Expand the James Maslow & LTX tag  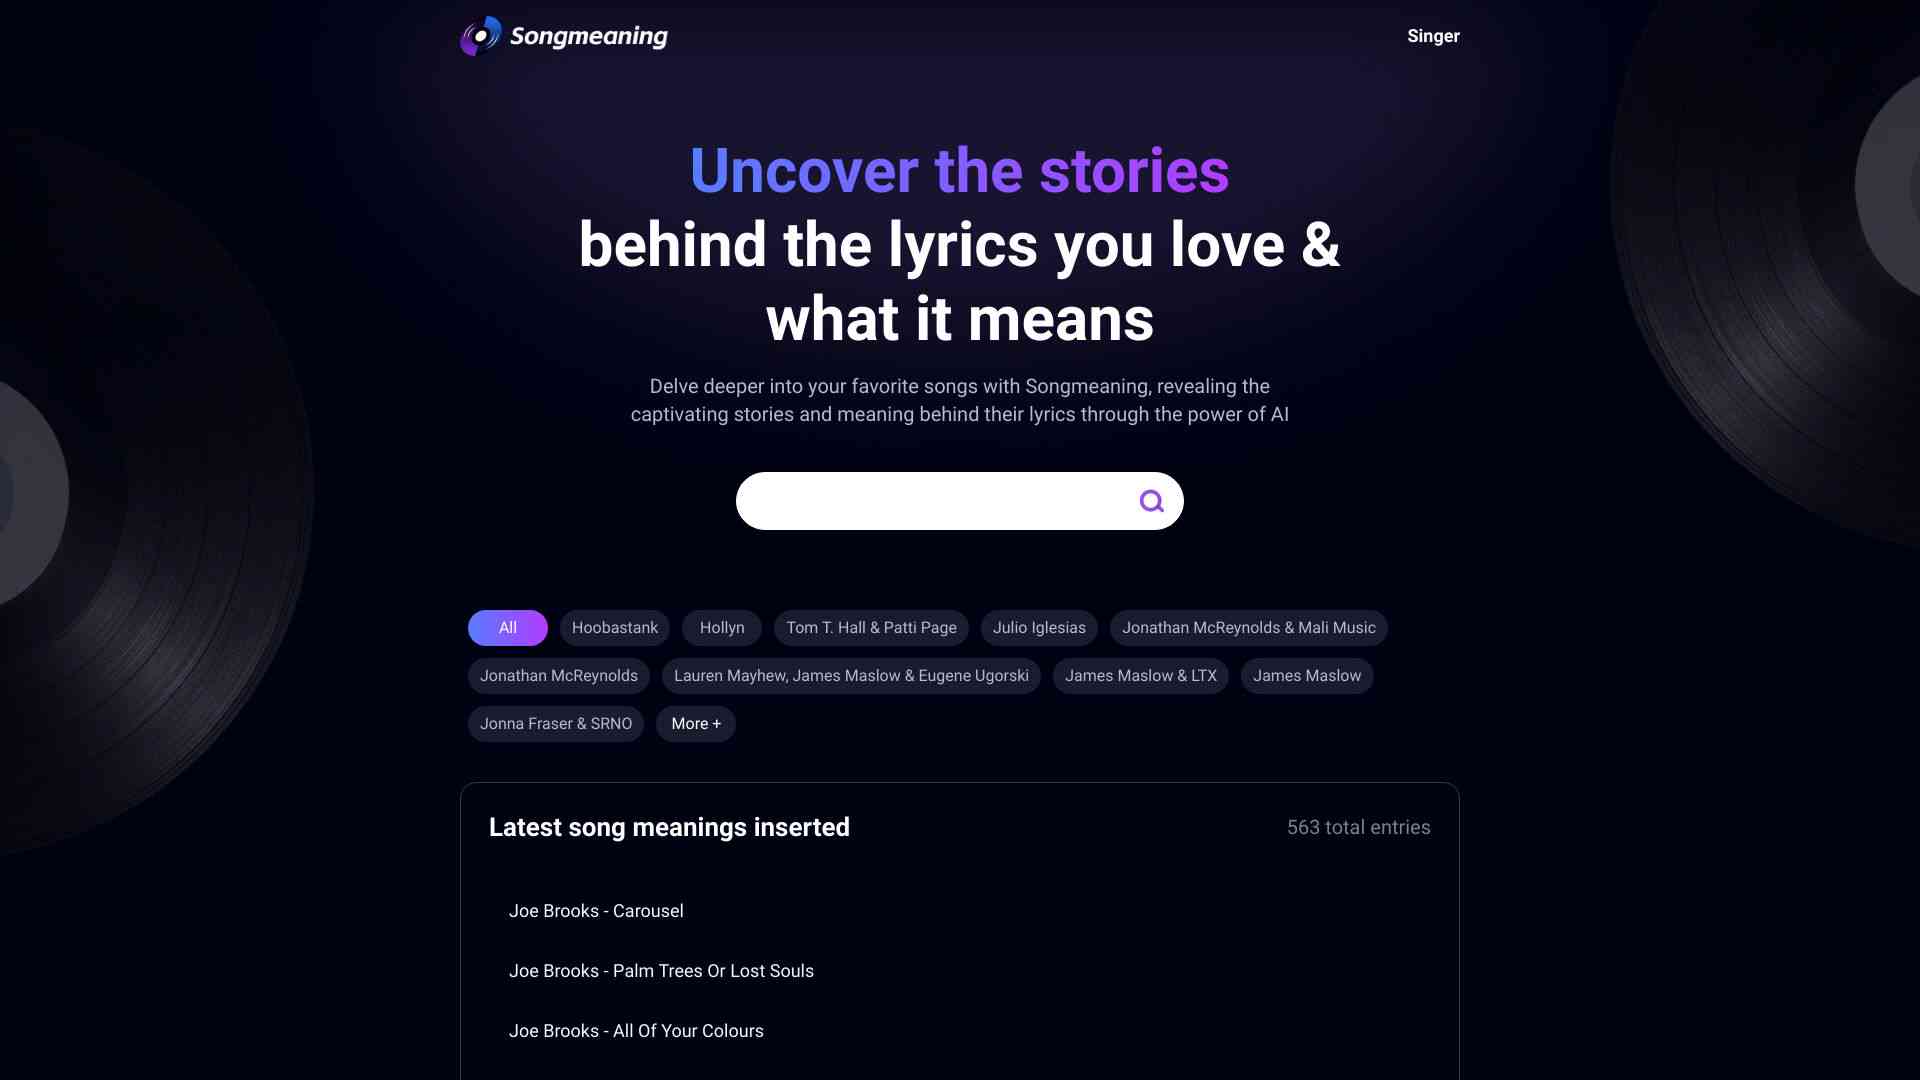tap(1139, 675)
